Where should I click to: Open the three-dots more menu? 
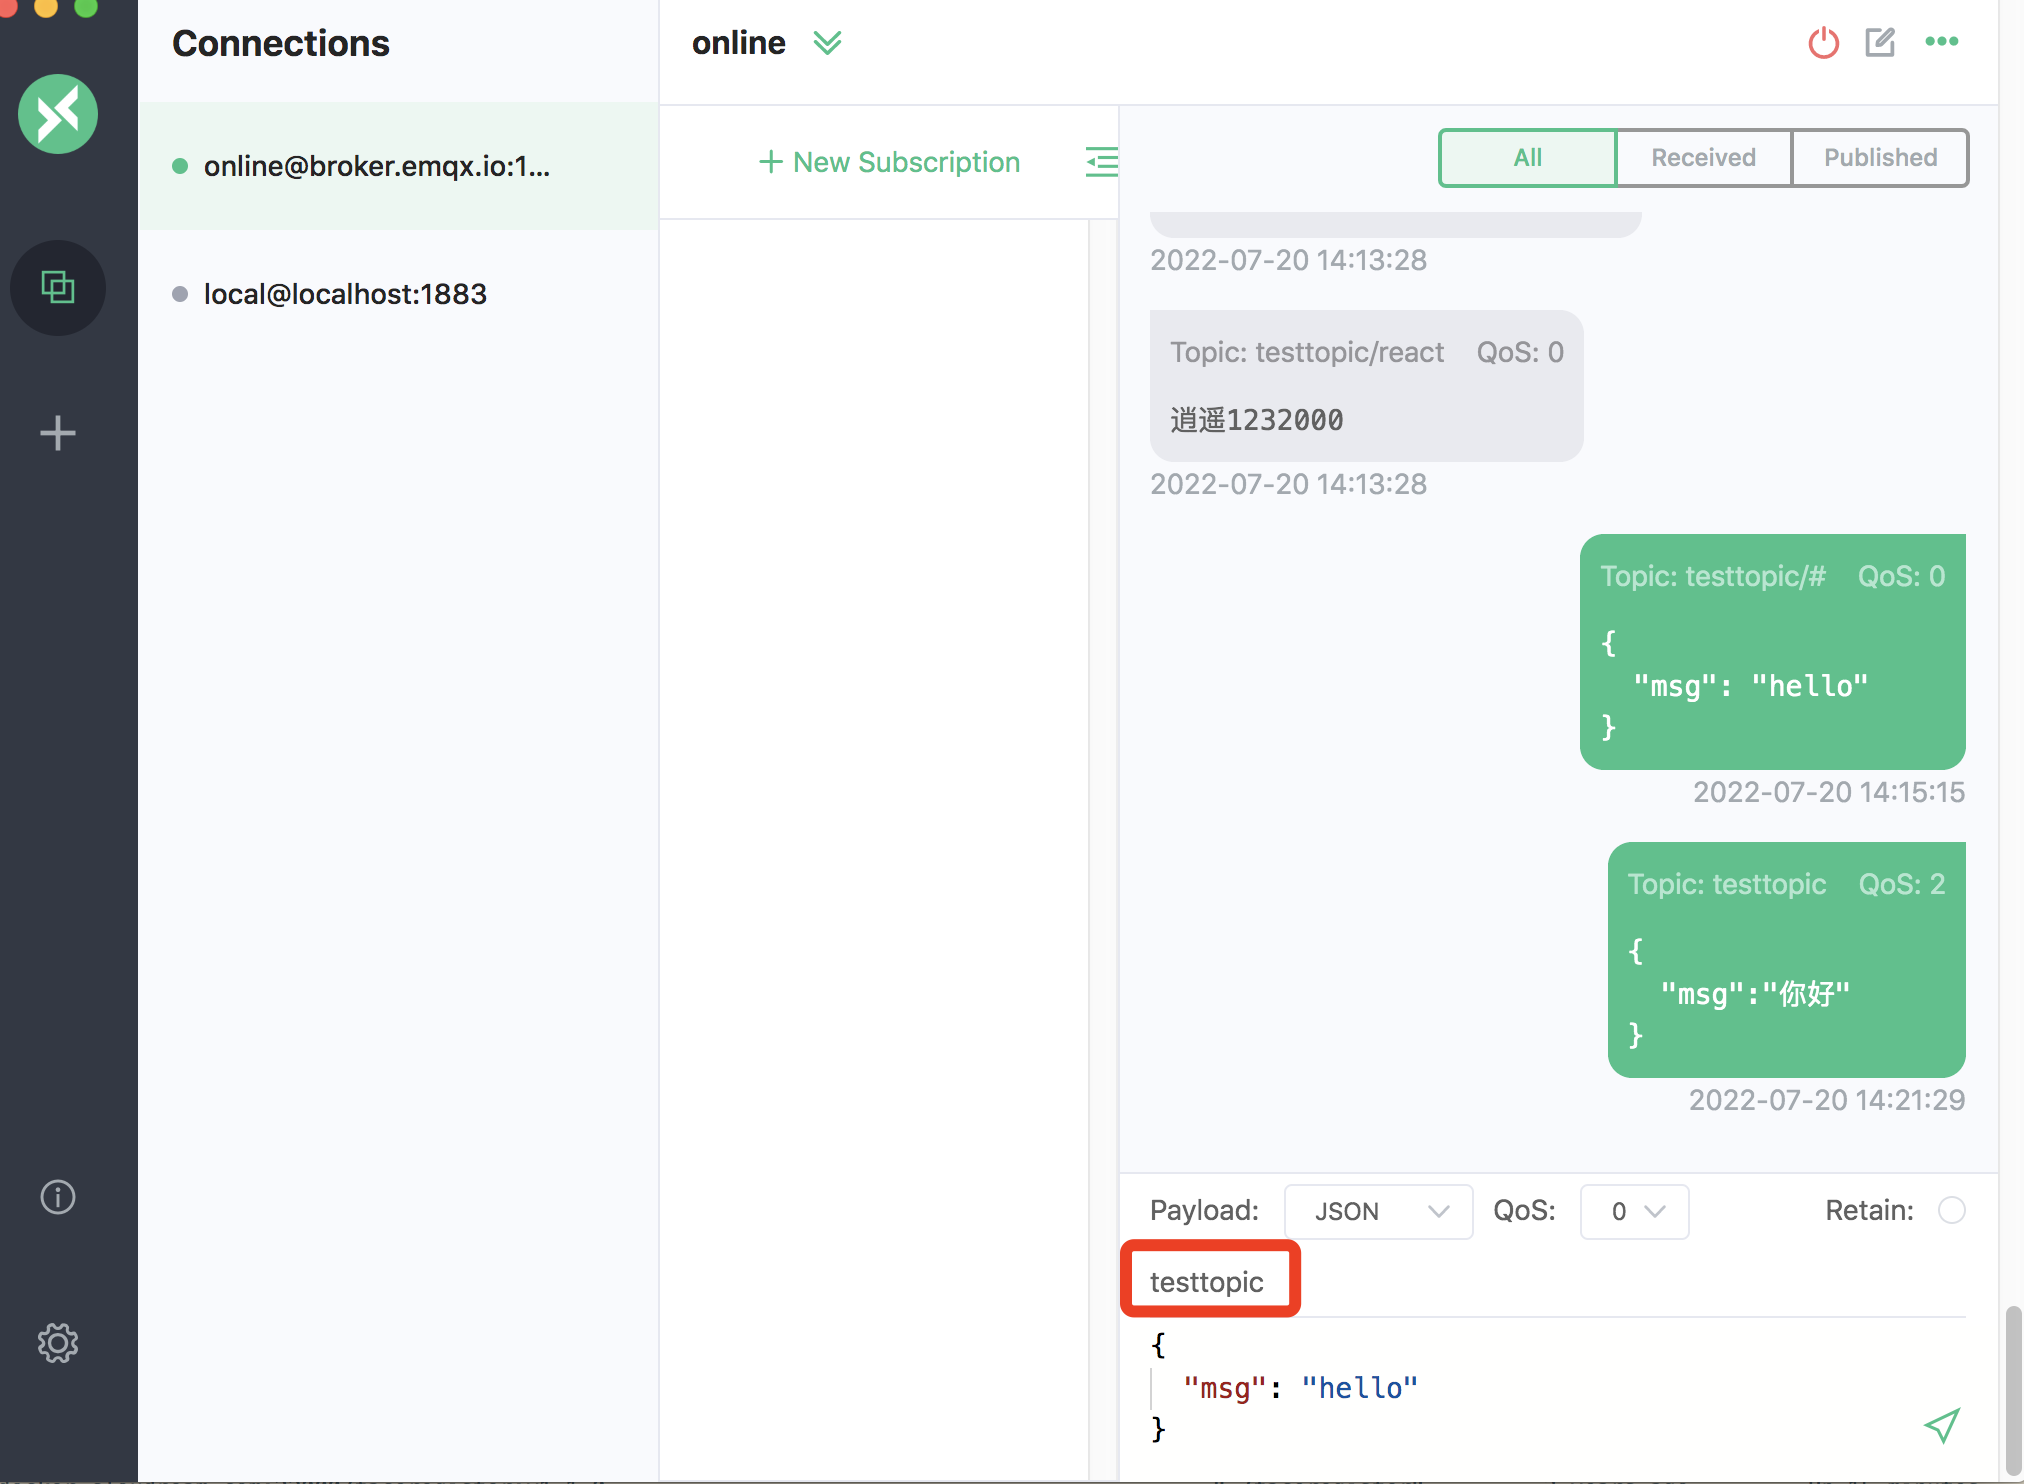[x=1941, y=42]
